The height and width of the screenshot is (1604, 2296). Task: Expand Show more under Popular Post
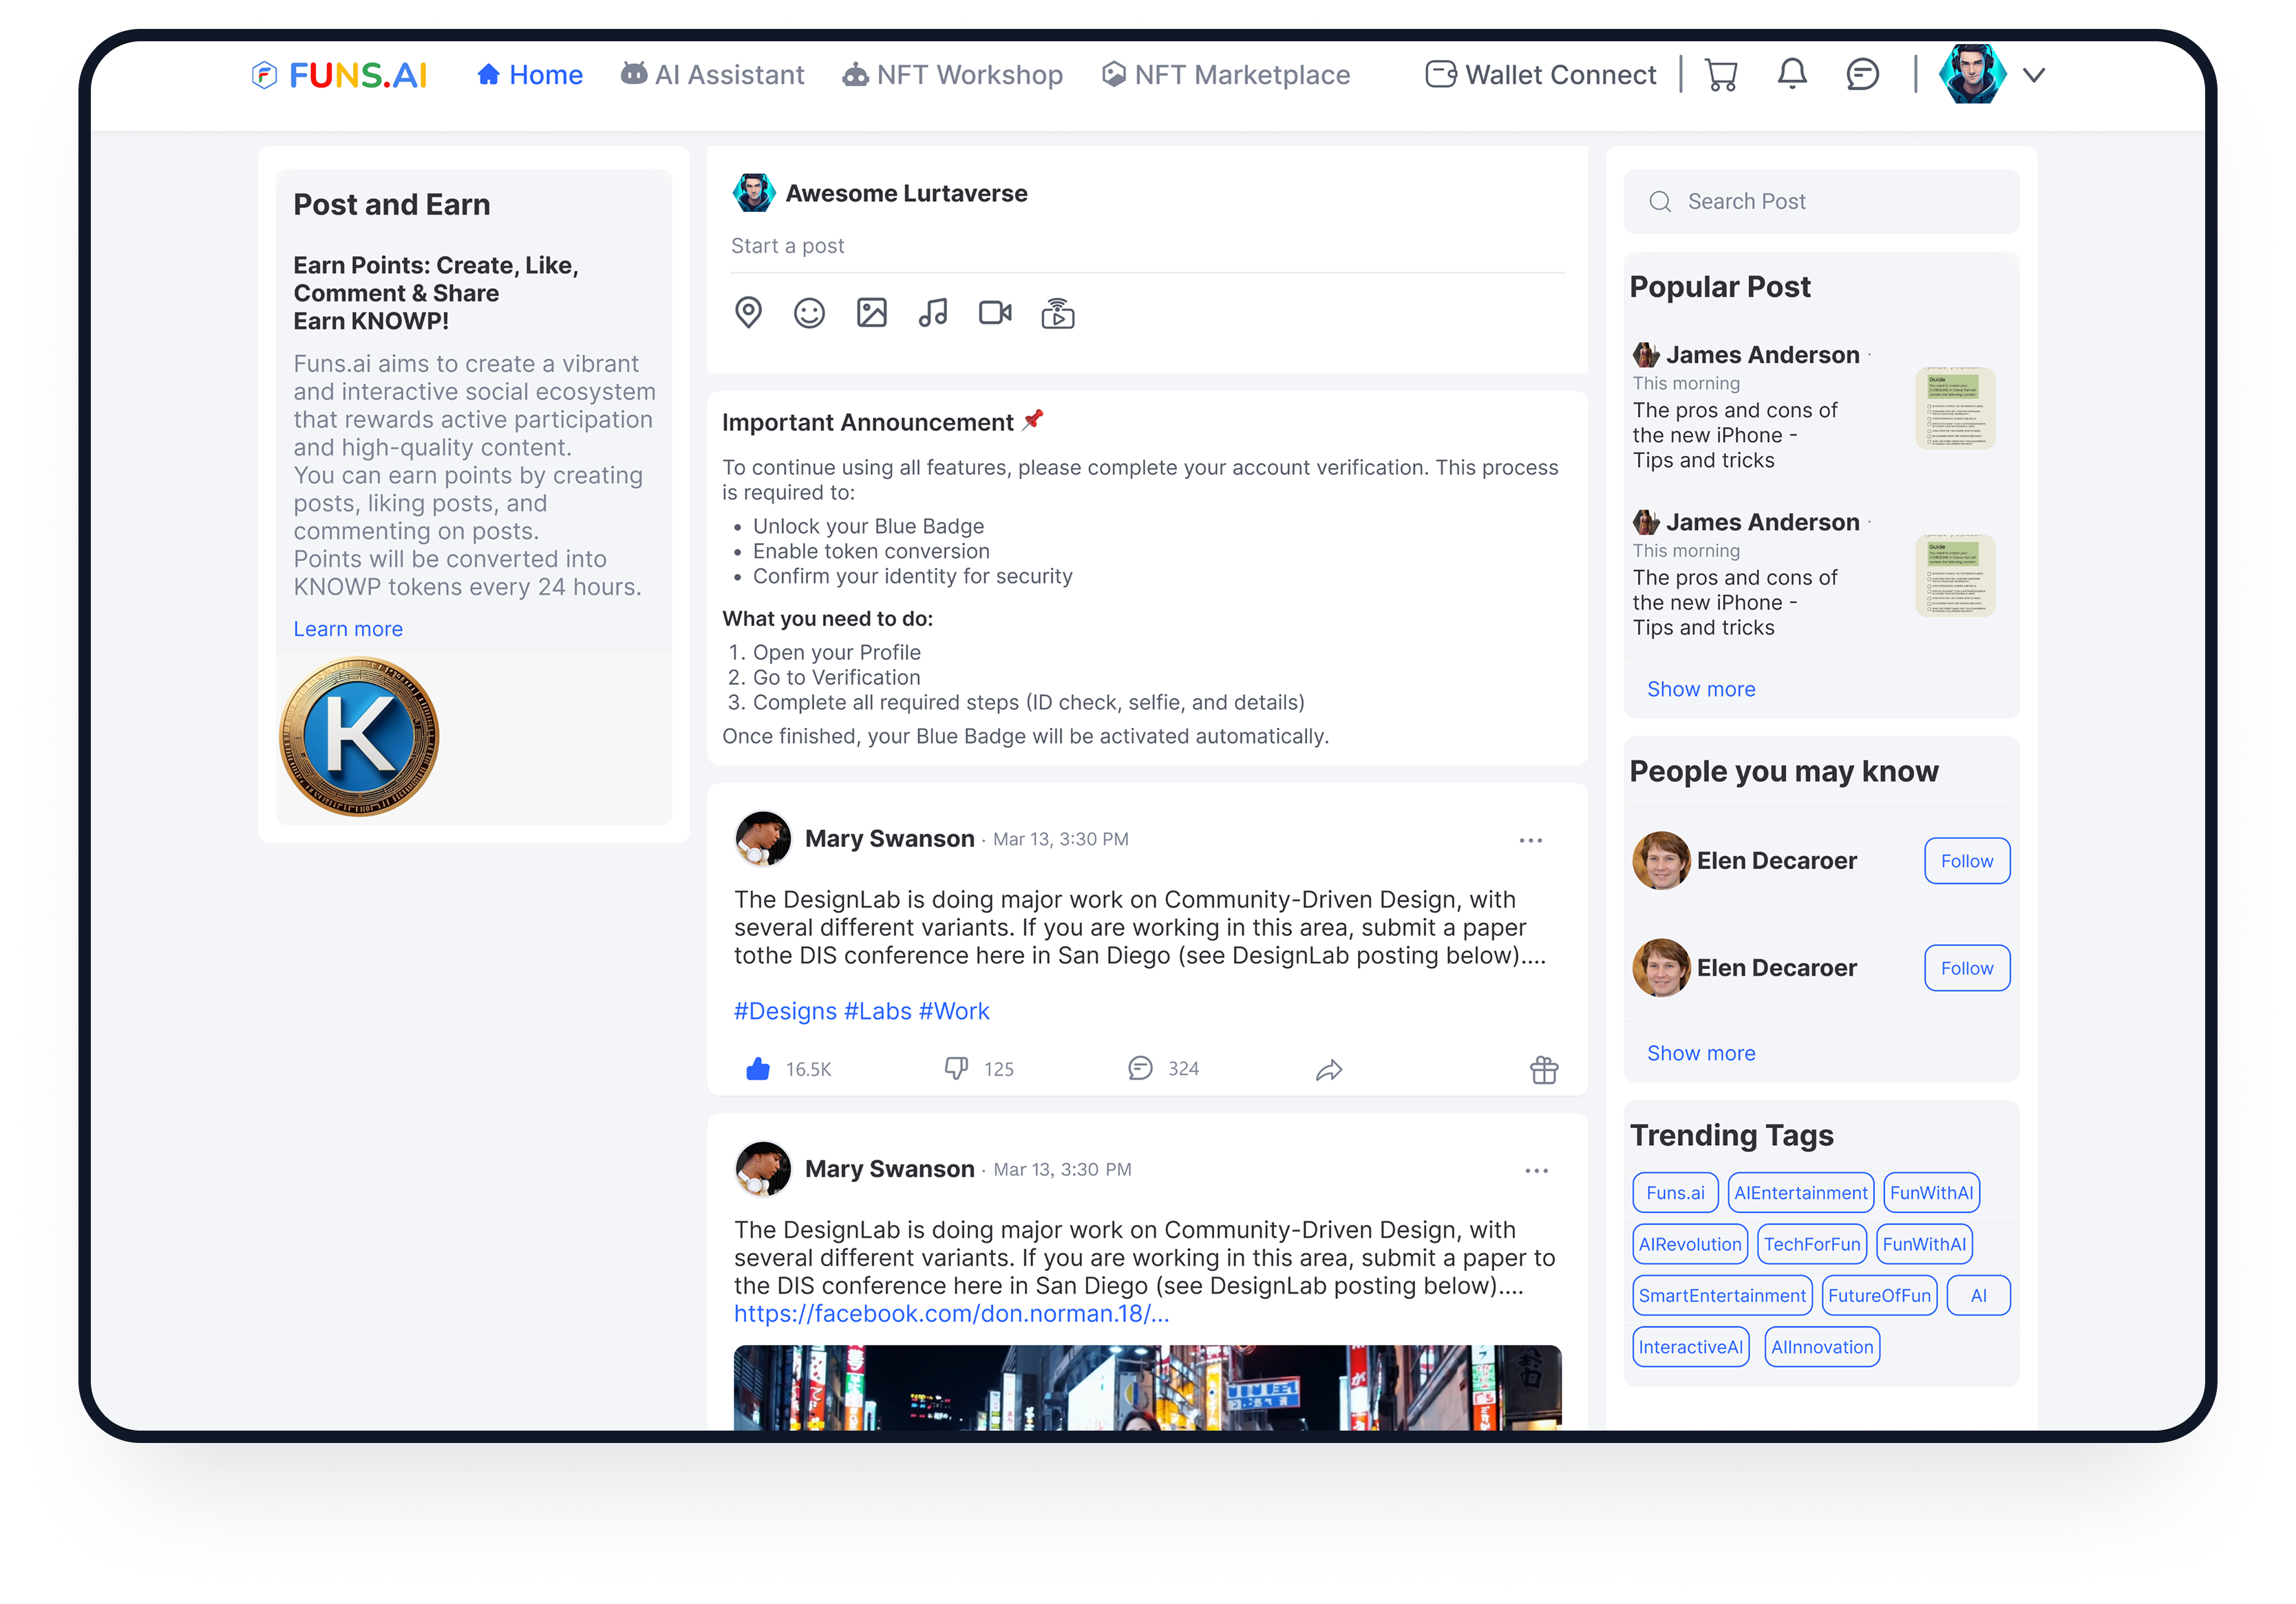point(1700,688)
